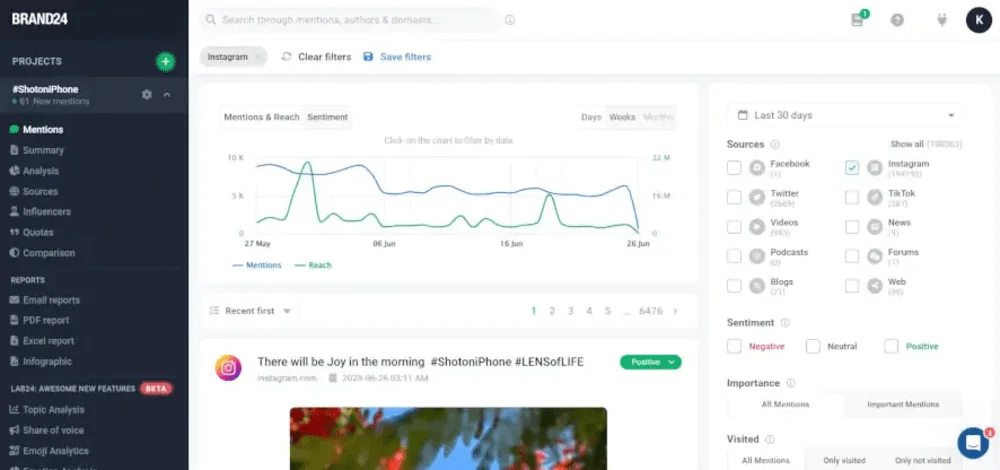Open the chat support bubble
Screen dimensions: 1000x470
(973, 442)
